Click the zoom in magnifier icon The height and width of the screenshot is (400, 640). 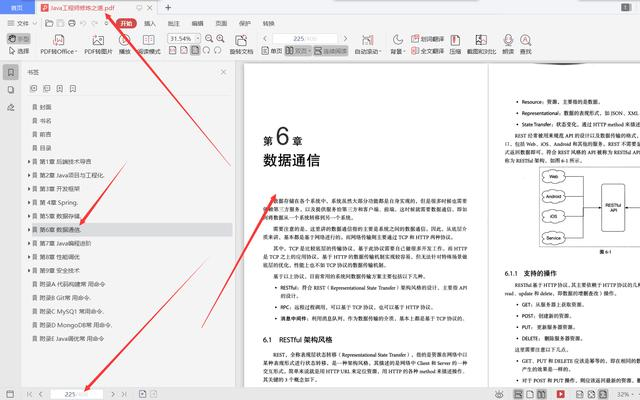[x=220, y=38]
